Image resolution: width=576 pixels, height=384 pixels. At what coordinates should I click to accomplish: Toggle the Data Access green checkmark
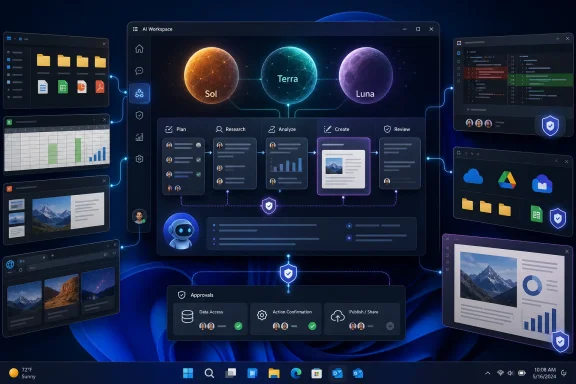(238, 326)
